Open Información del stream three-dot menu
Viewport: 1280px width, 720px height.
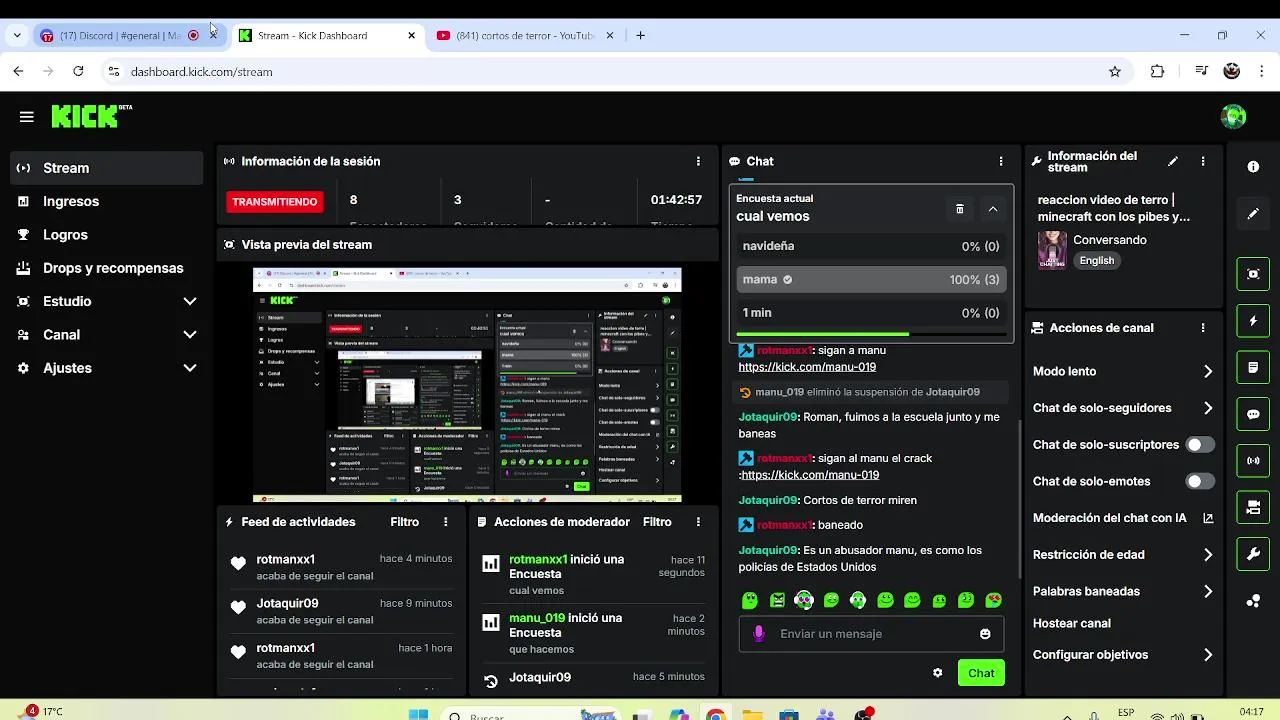[1203, 161]
